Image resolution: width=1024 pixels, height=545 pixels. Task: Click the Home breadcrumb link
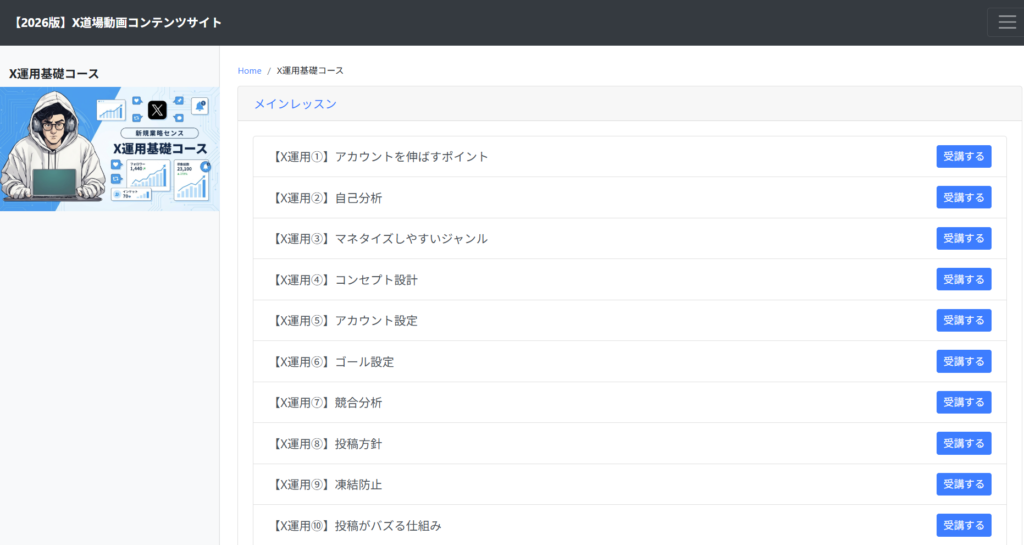coord(249,71)
